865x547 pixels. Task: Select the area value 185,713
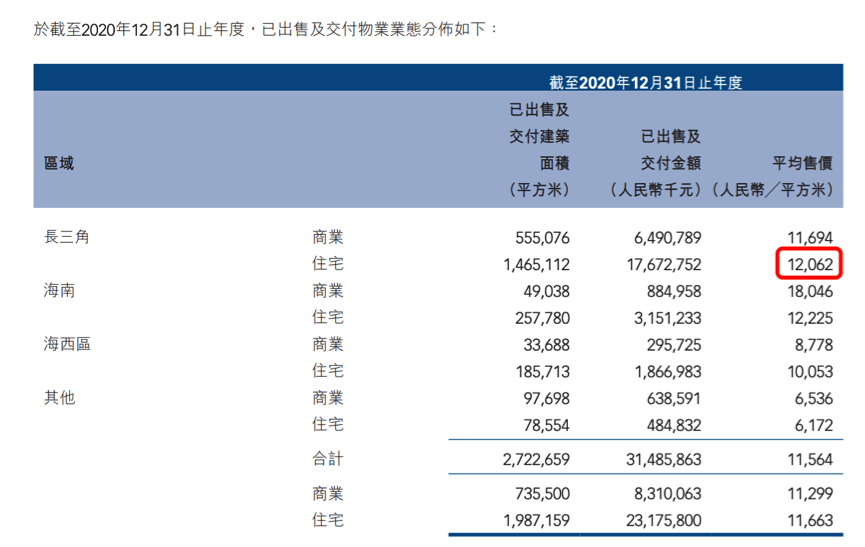(x=543, y=372)
